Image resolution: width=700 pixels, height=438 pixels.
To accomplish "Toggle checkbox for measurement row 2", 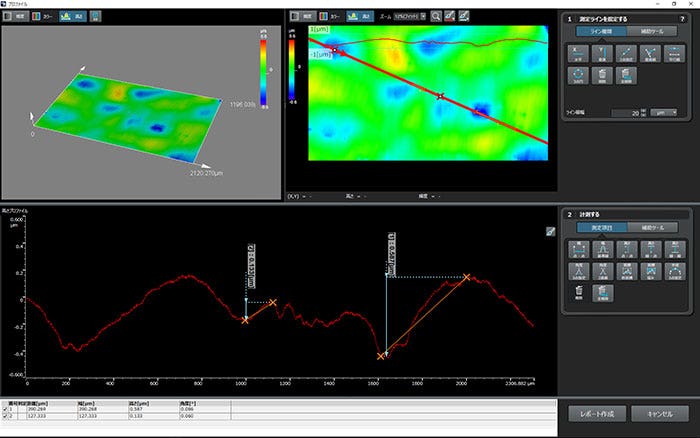I will coord(4,416).
